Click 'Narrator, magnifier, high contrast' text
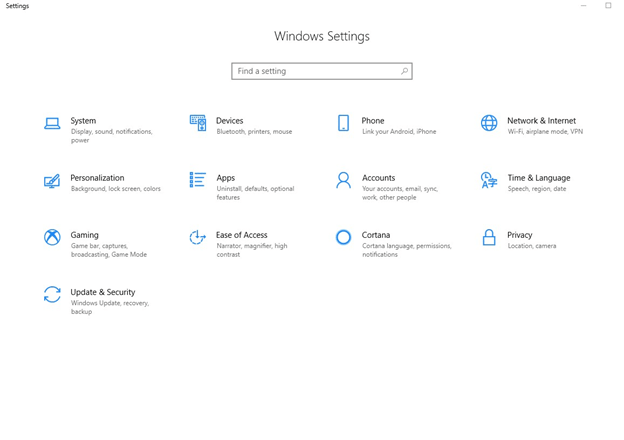624x440 pixels. click(x=252, y=250)
